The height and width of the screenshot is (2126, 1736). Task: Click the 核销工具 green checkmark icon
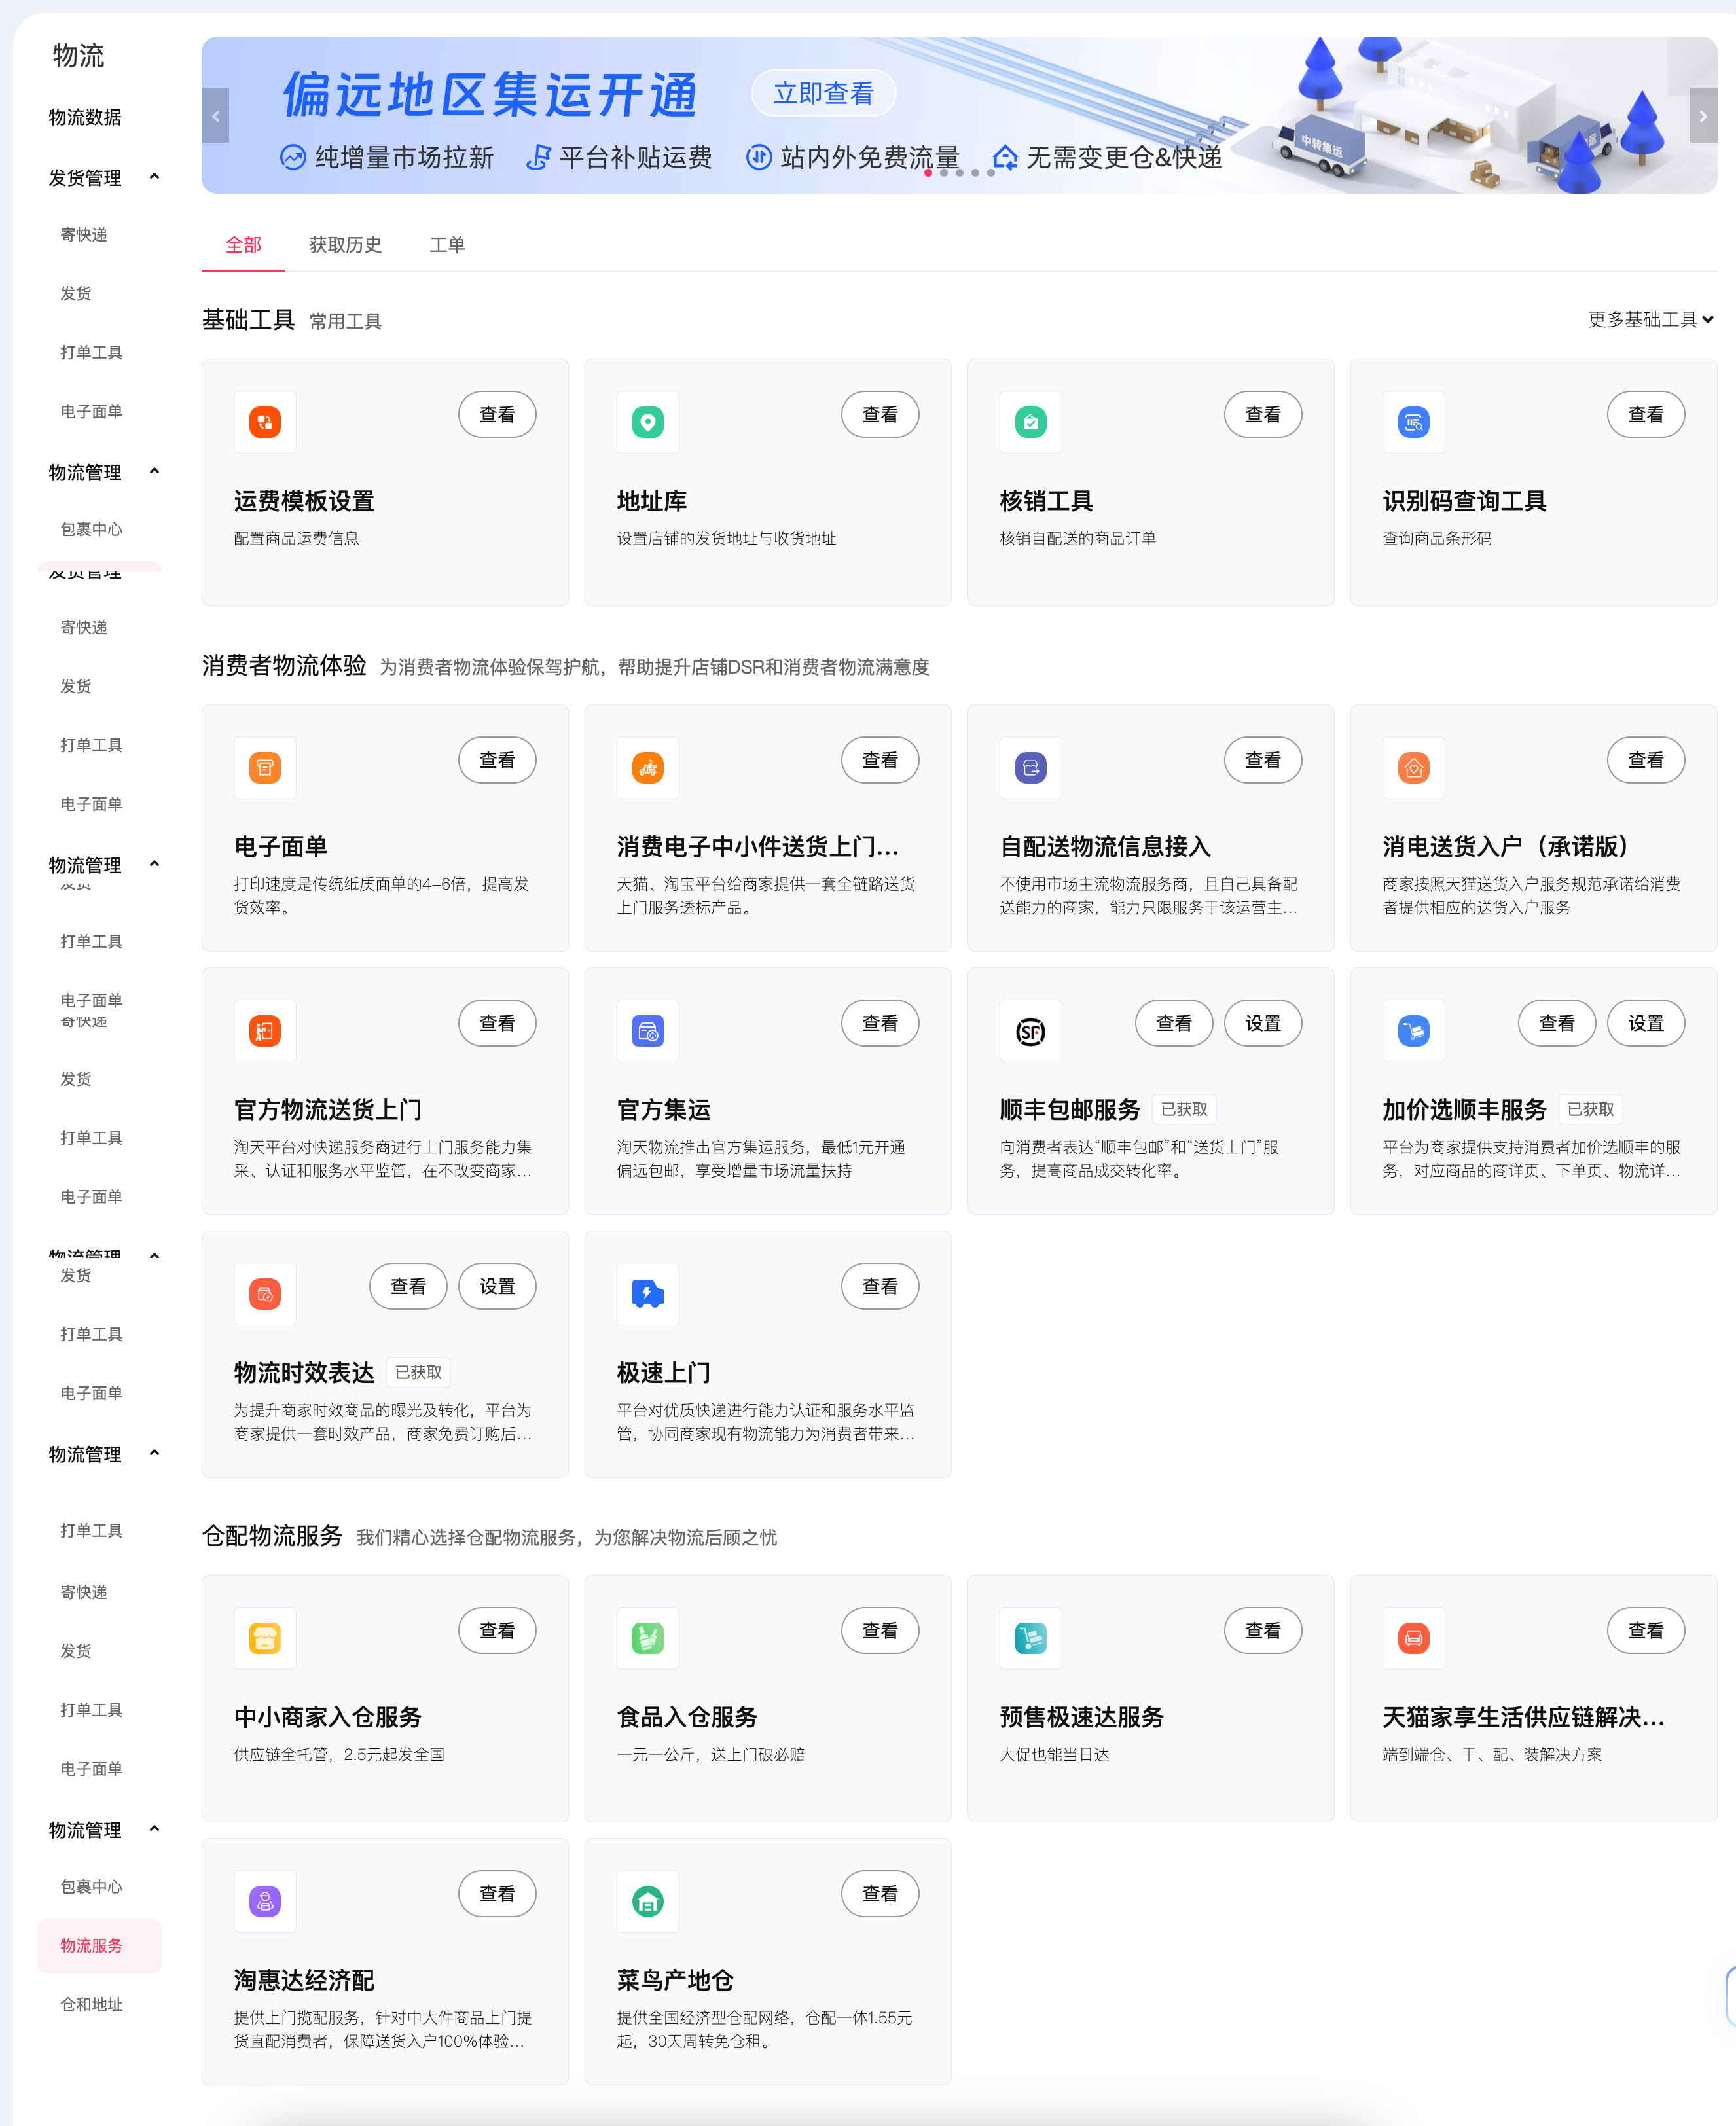click(1030, 422)
